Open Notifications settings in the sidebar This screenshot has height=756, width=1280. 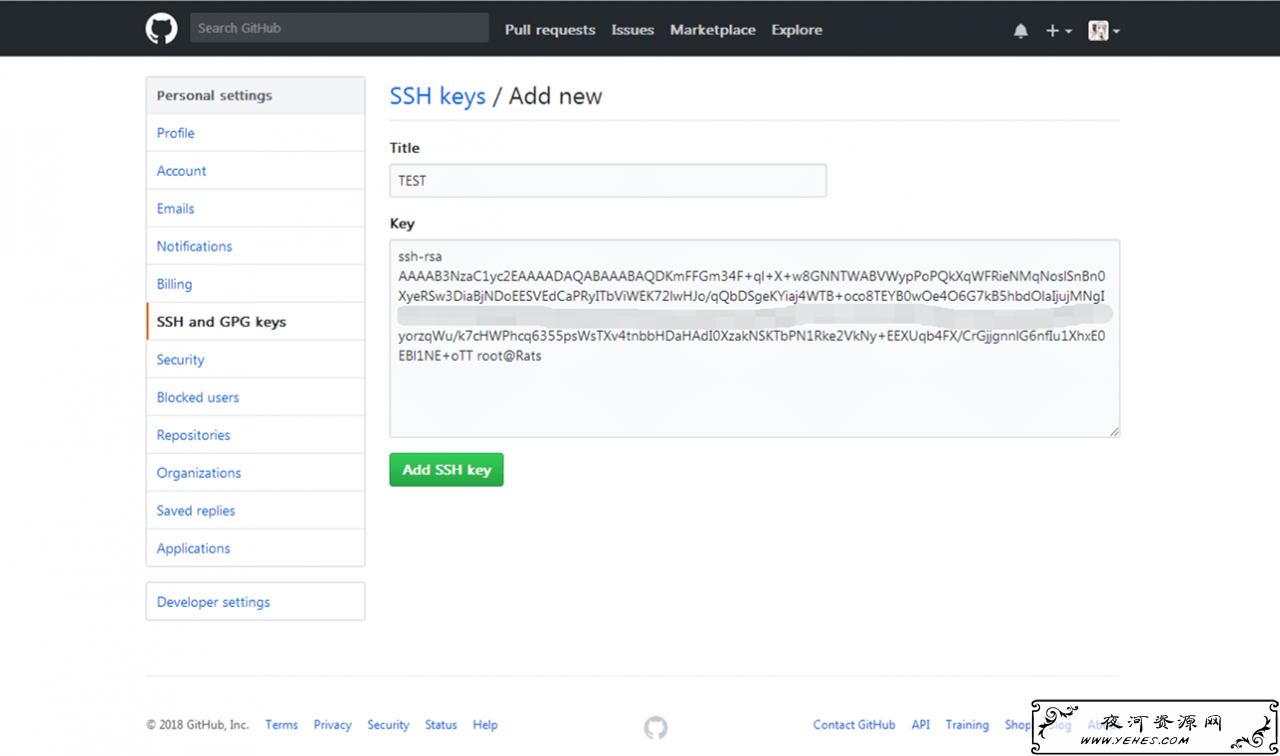(255, 246)
